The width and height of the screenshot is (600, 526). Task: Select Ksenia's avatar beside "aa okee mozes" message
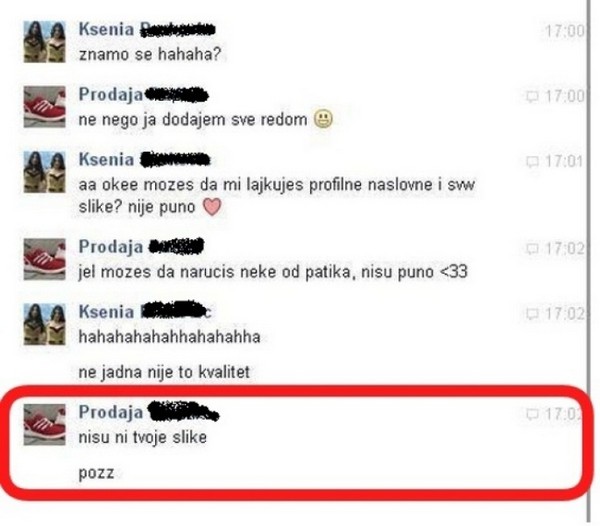coord(44,172)
